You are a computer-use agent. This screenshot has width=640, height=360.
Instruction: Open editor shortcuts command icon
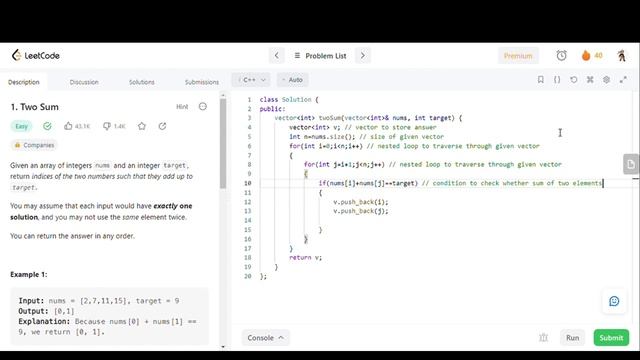coord(590,80)
